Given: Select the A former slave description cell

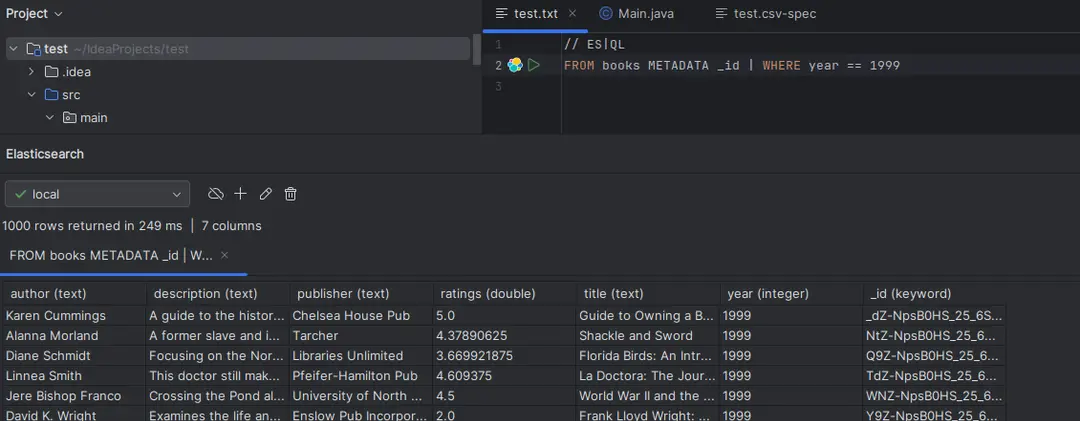Looking at the screenshot, I should (x=218, y=336).
